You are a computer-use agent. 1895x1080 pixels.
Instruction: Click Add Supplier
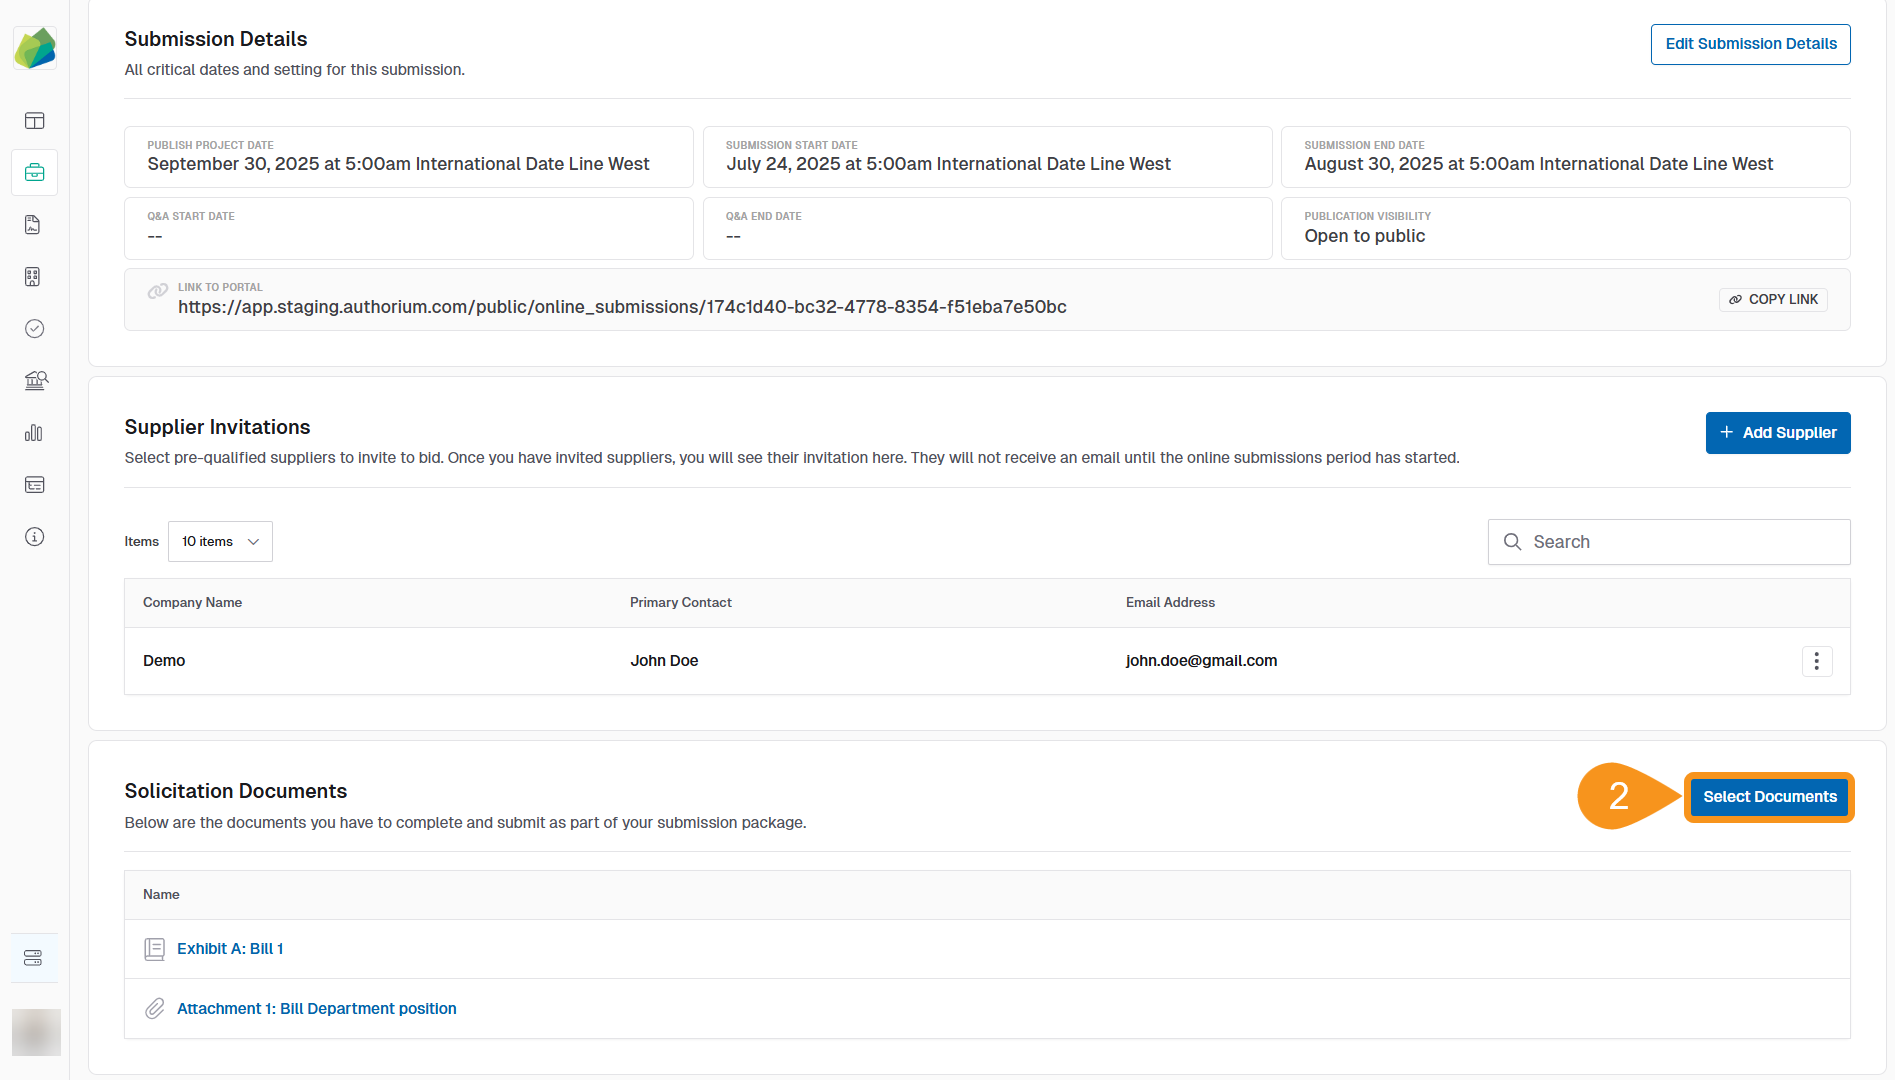pos(1778,432)
